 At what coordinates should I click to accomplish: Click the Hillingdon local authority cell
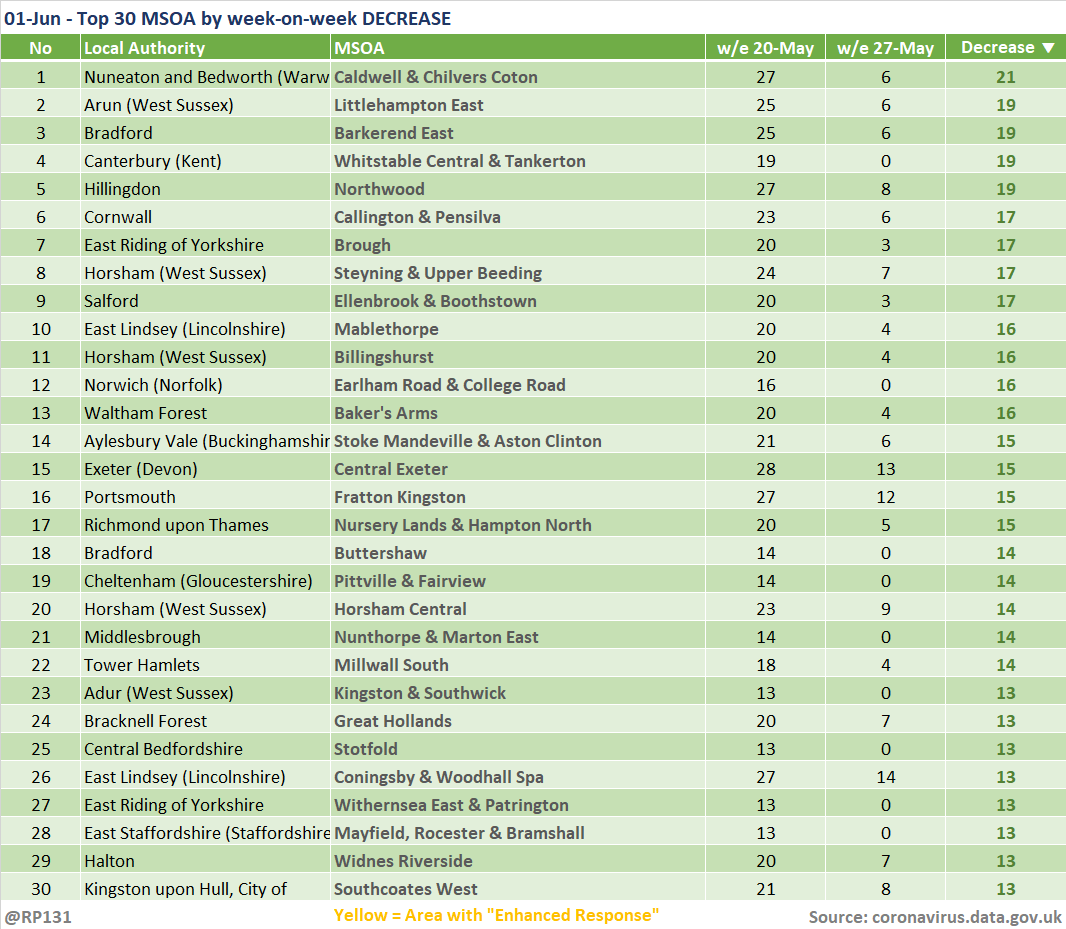(122, 189)
